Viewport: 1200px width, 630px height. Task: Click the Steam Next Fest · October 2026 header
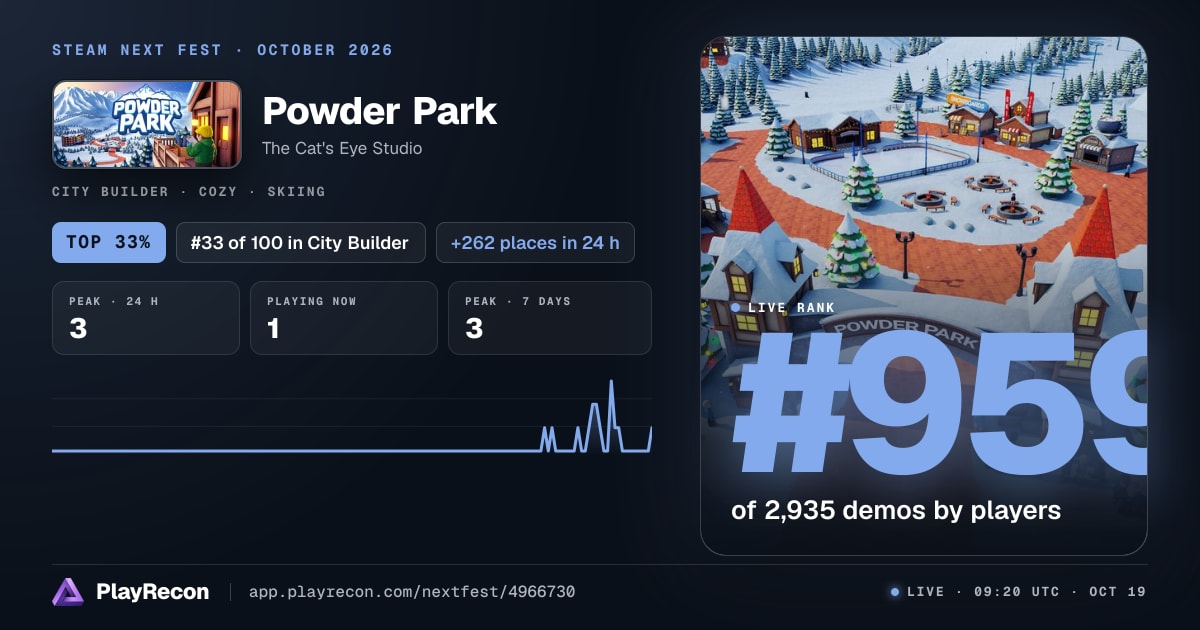click(222, 50)
